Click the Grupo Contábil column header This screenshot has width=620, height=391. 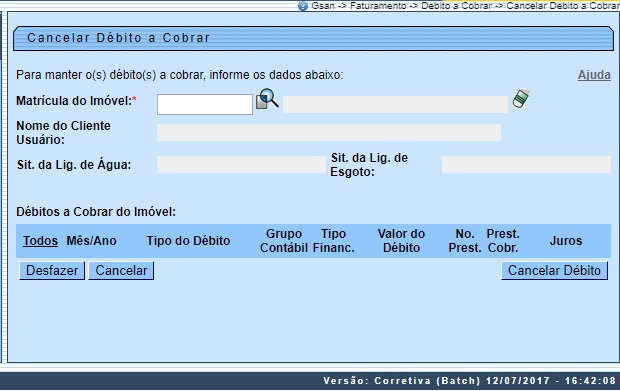pyautogui.click(x=284, y=240)
